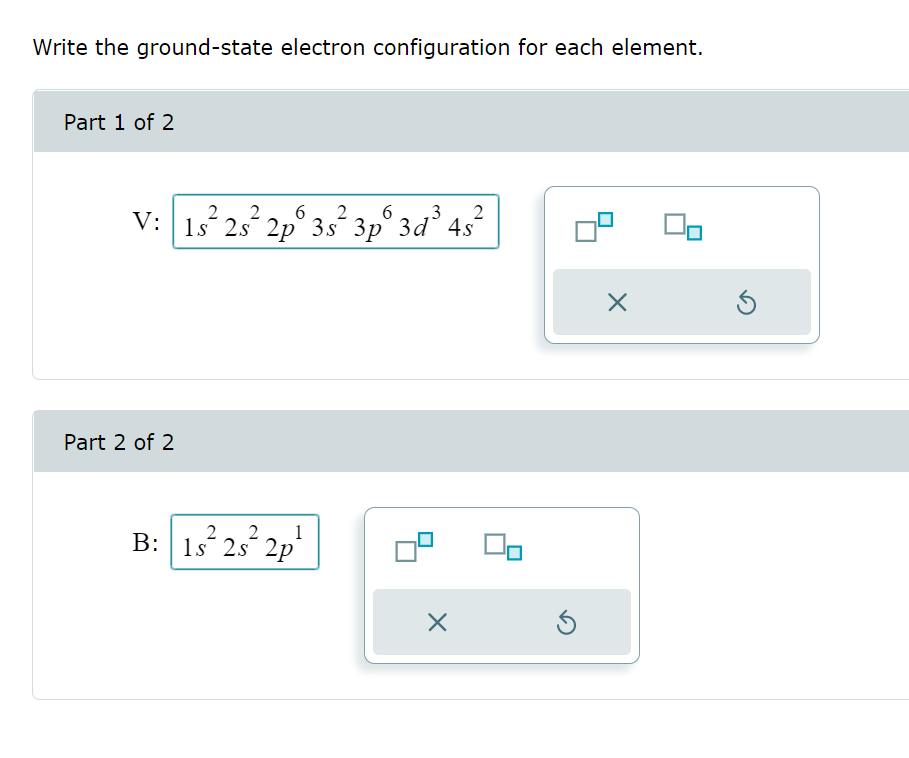Image resolution: width=909 pixels, height=758 pixels.
Task: Click inside the B answer input box
Action: click(x=245, y=543)
